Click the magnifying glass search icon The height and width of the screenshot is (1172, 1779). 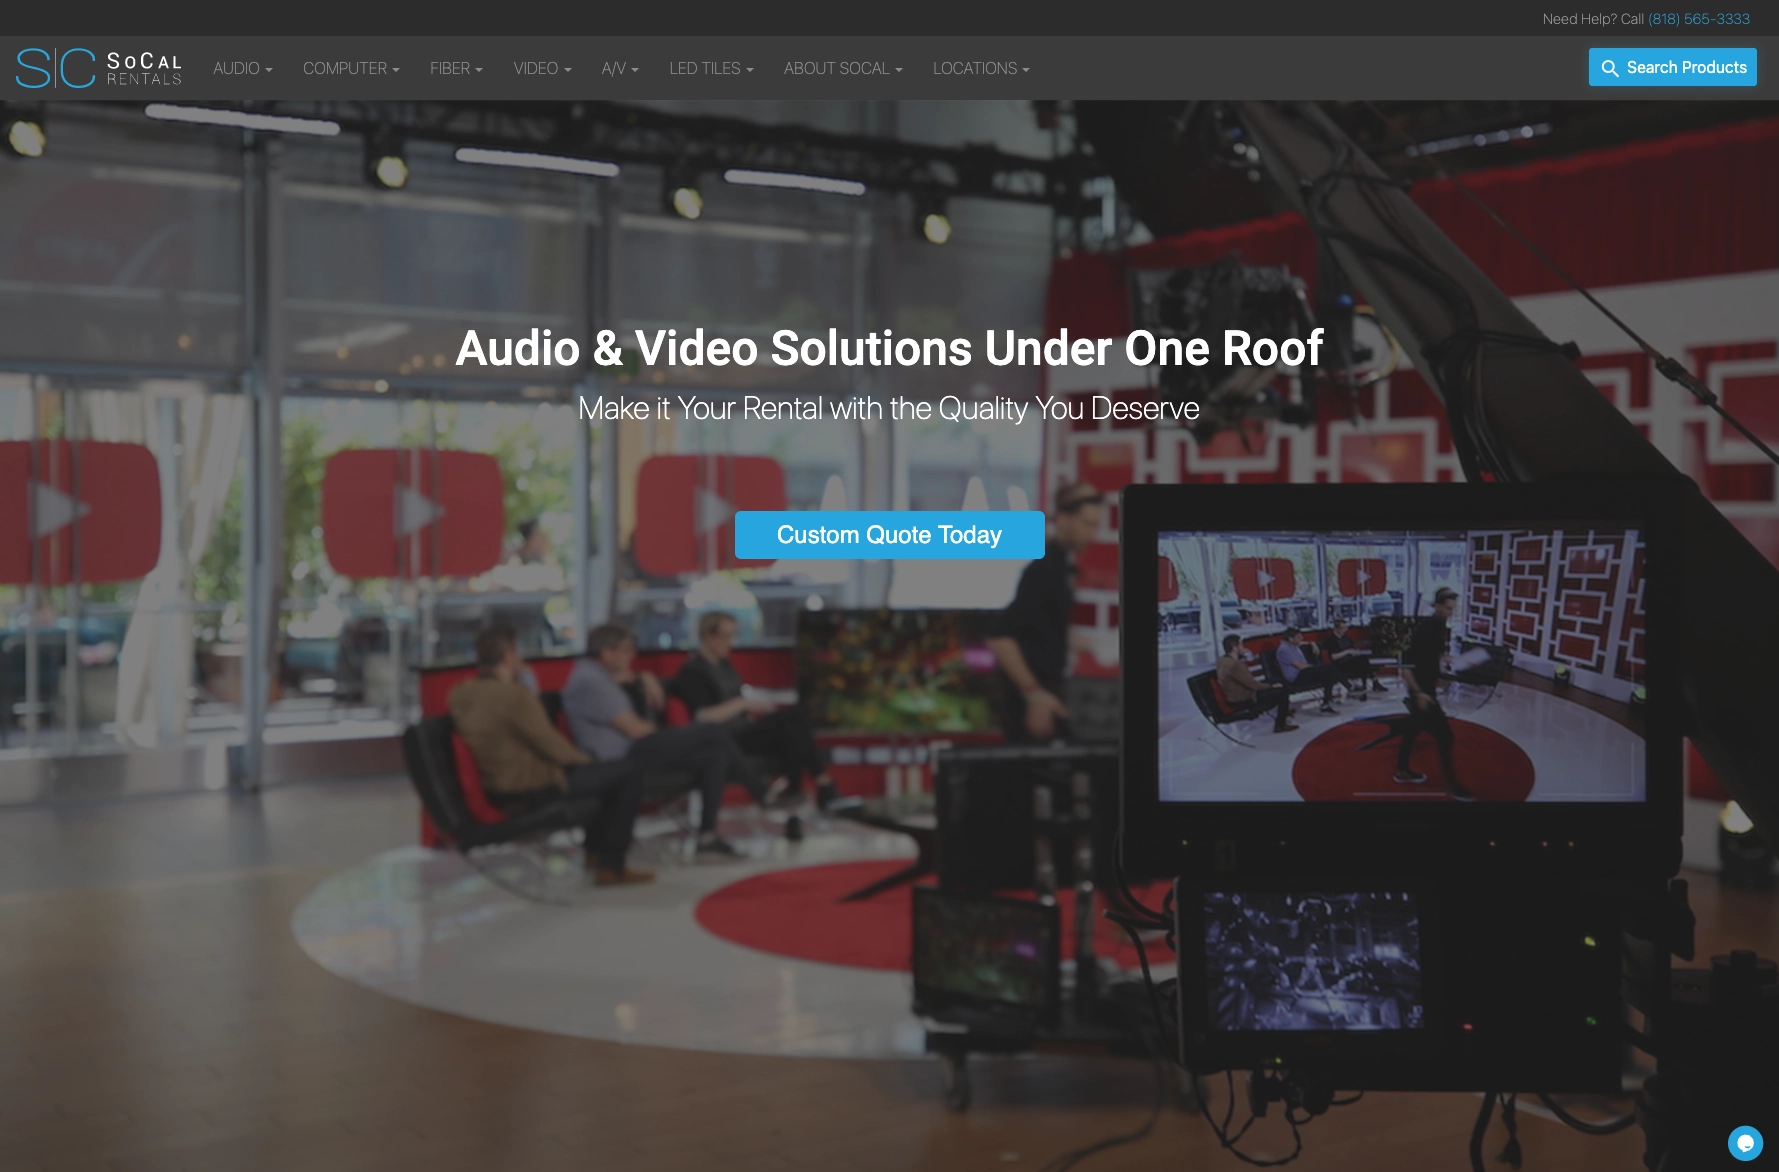pyautogui.click(x=1609, y=68)
